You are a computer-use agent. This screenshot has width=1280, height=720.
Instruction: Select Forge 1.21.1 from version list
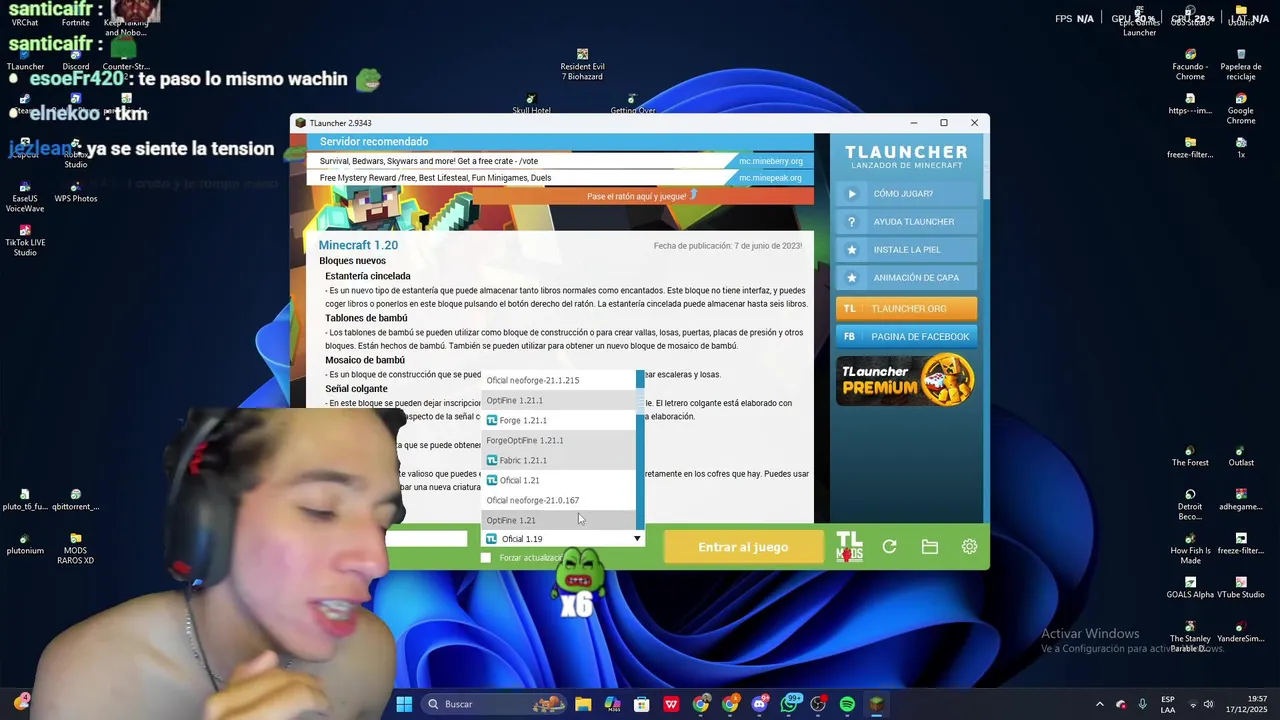coord(559,420)
